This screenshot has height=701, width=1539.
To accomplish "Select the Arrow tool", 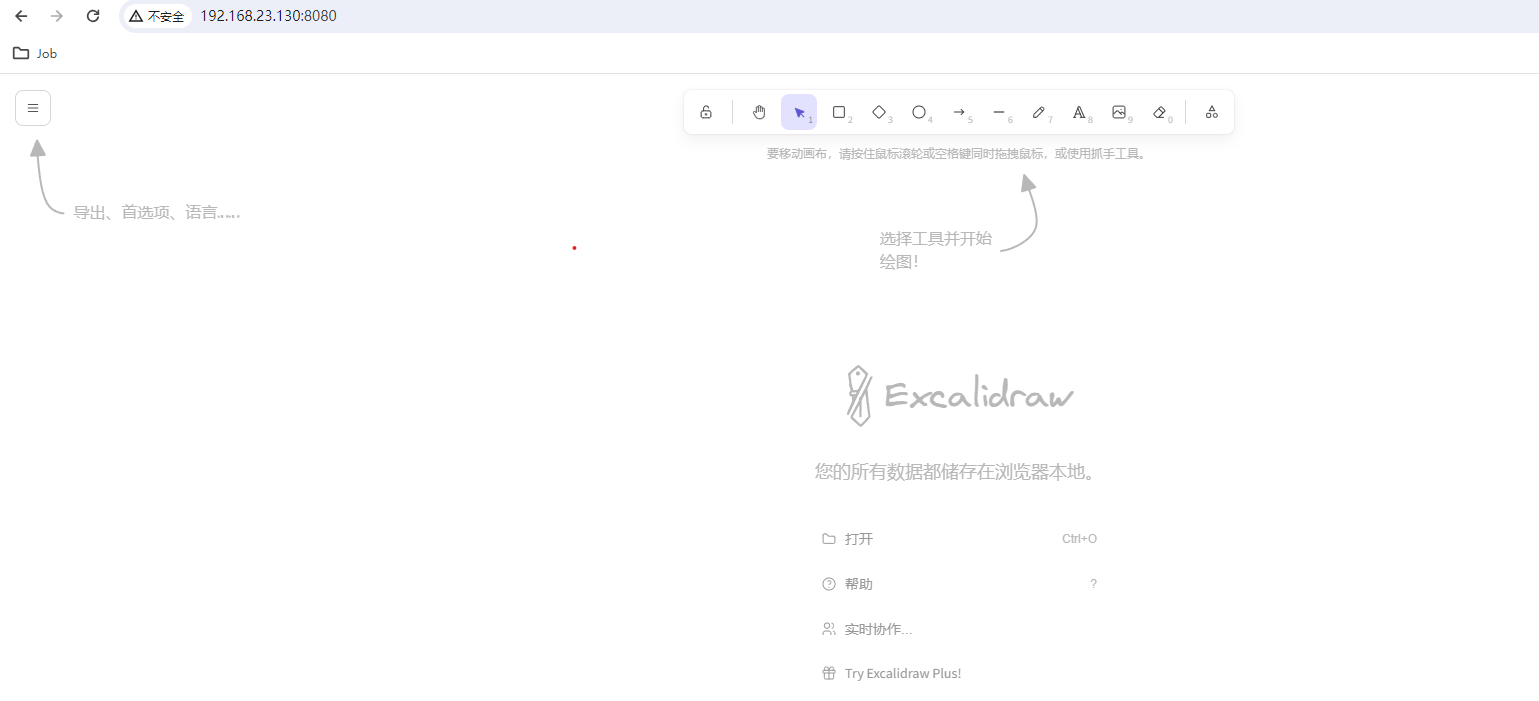I will pyautogui.click(x=959, y=112).
